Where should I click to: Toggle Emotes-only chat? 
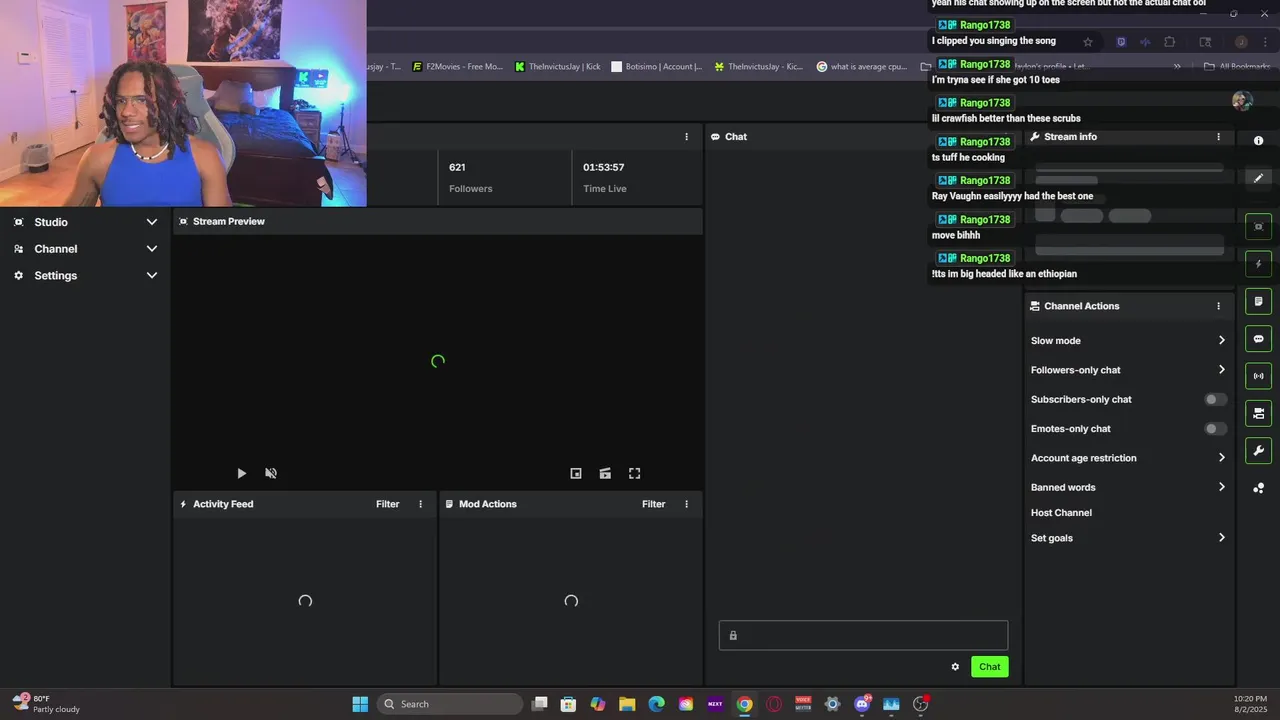[x=1214, y=429]
